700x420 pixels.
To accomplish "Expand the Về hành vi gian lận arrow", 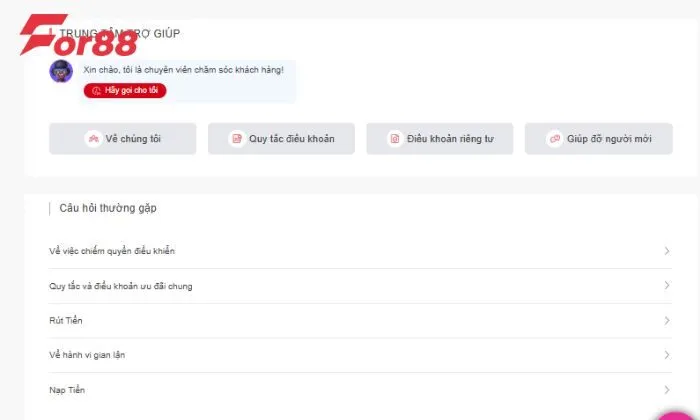I will [667, 355].
